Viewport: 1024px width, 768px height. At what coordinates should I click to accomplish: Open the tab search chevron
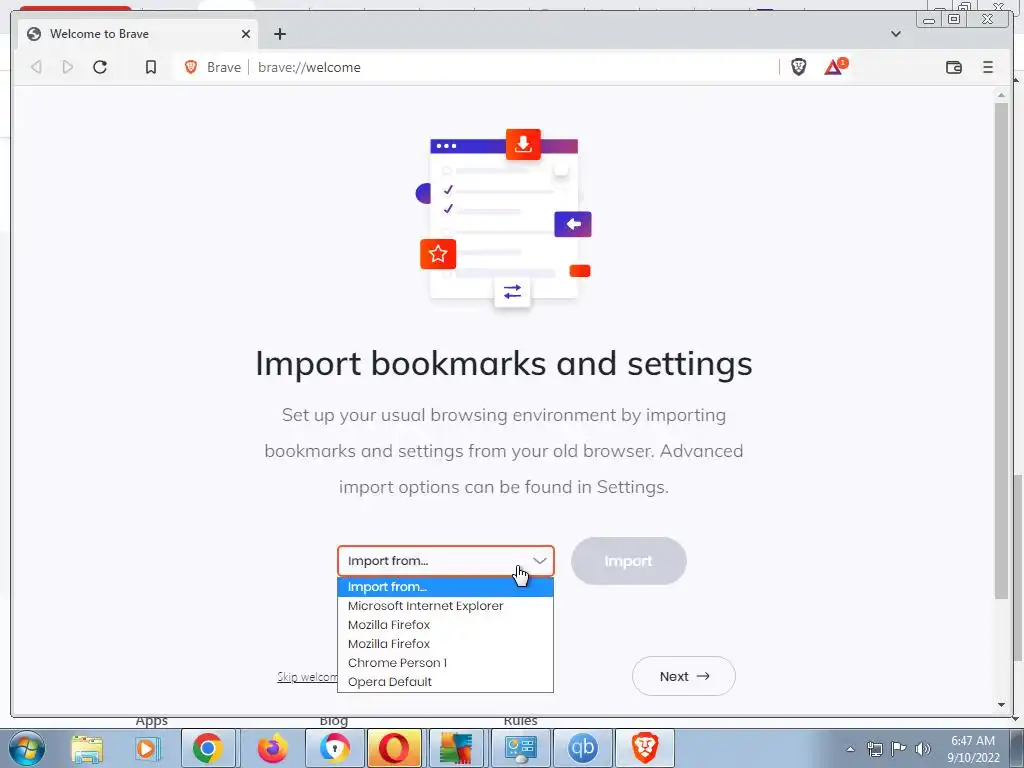(896, 34)
